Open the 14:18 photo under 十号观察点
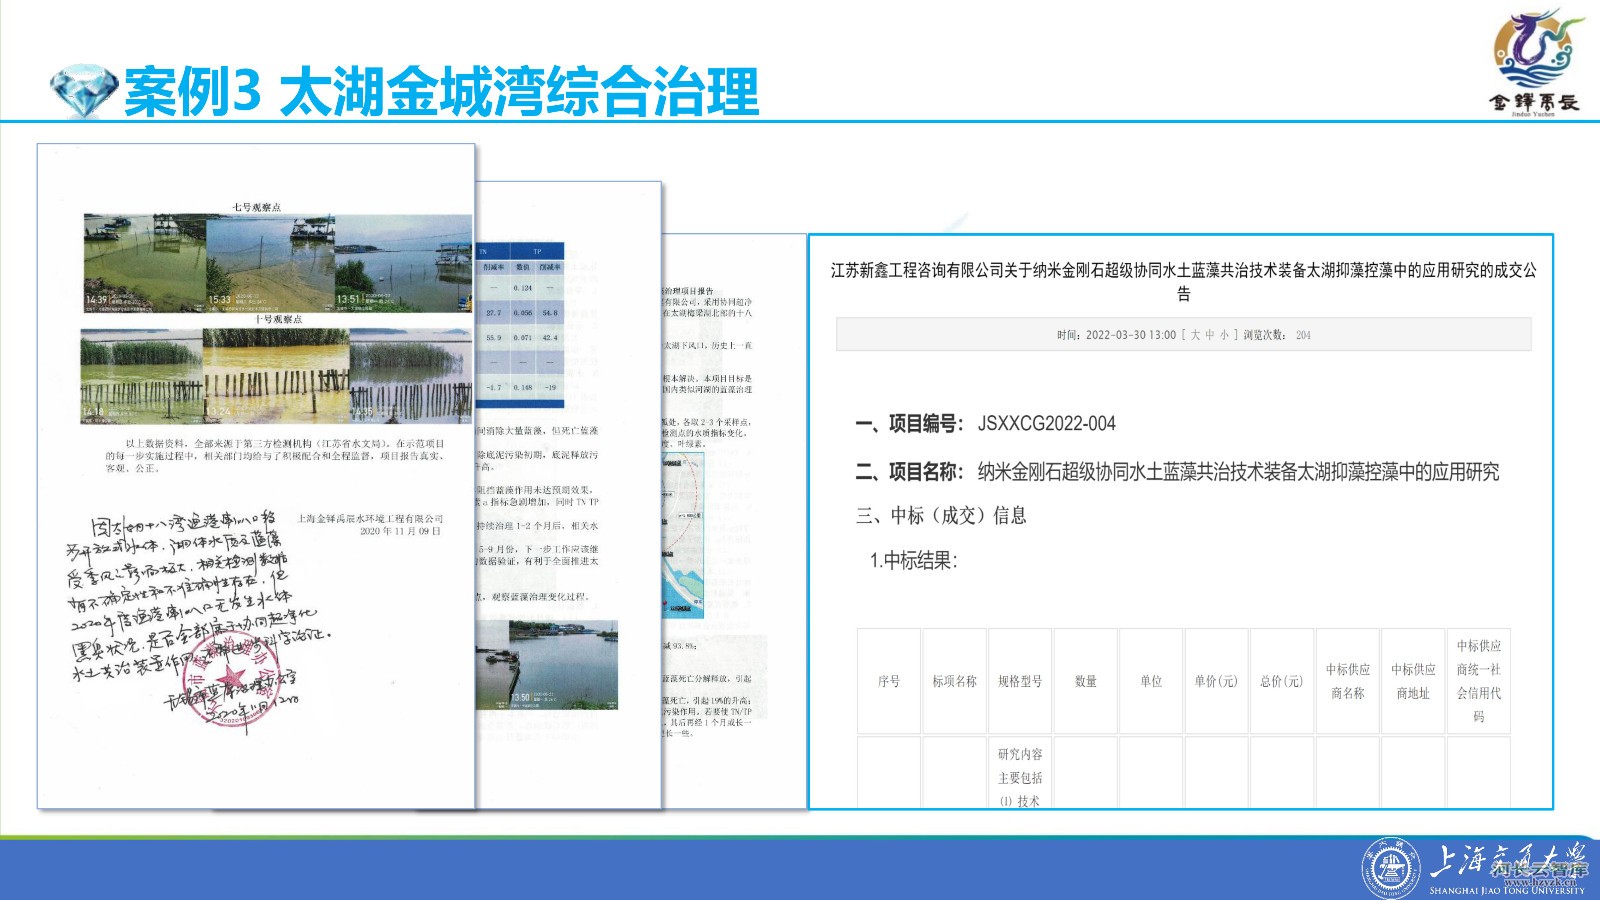The width and height of the screenshot is (1600, 900). 142,375
